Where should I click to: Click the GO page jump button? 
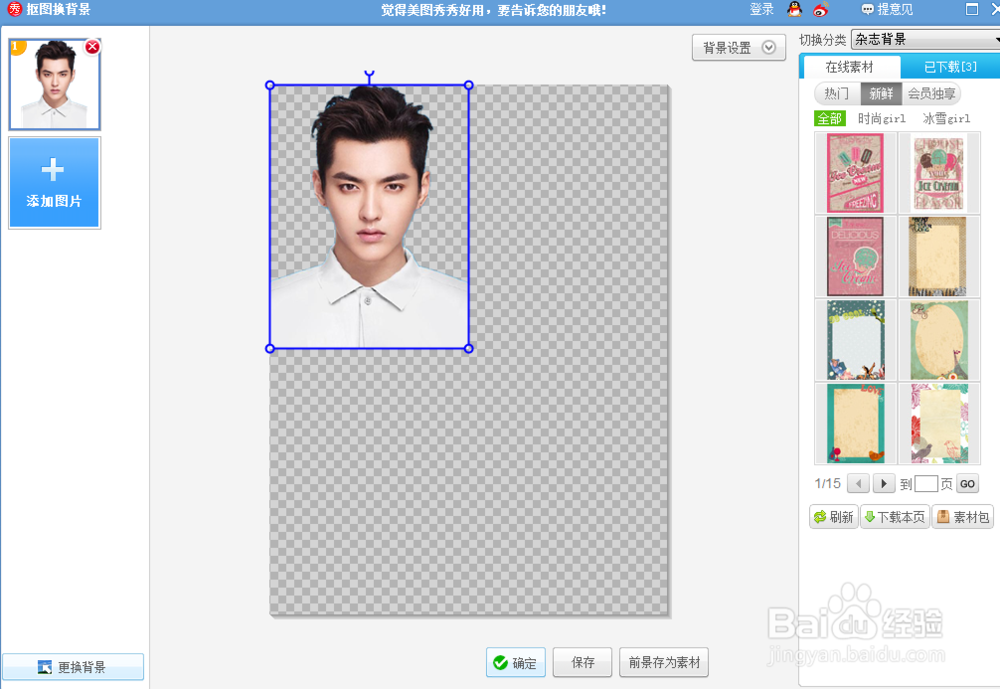pos(967,484)
